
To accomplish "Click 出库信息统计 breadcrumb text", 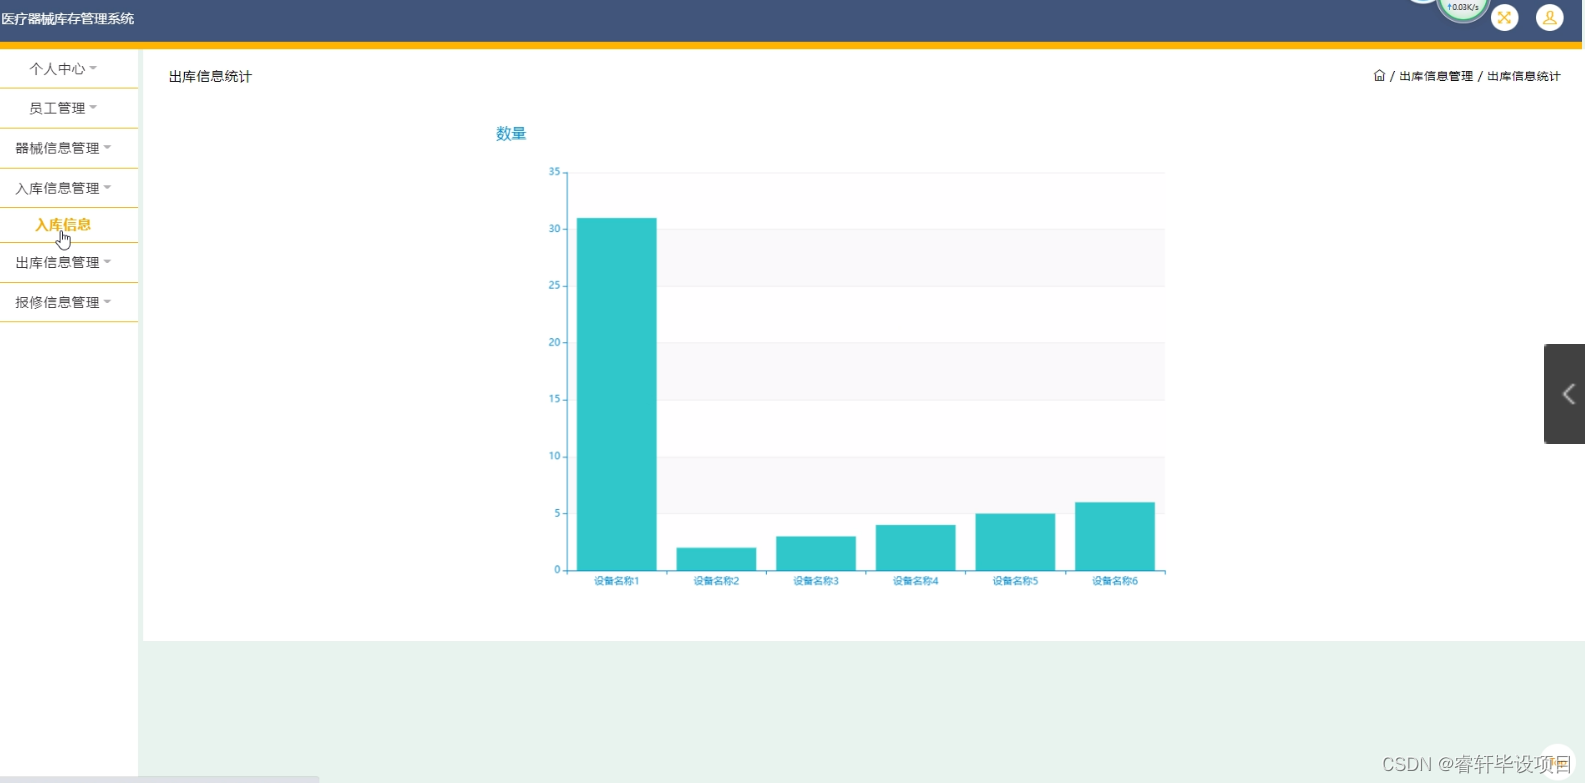I will [1524, 76].
